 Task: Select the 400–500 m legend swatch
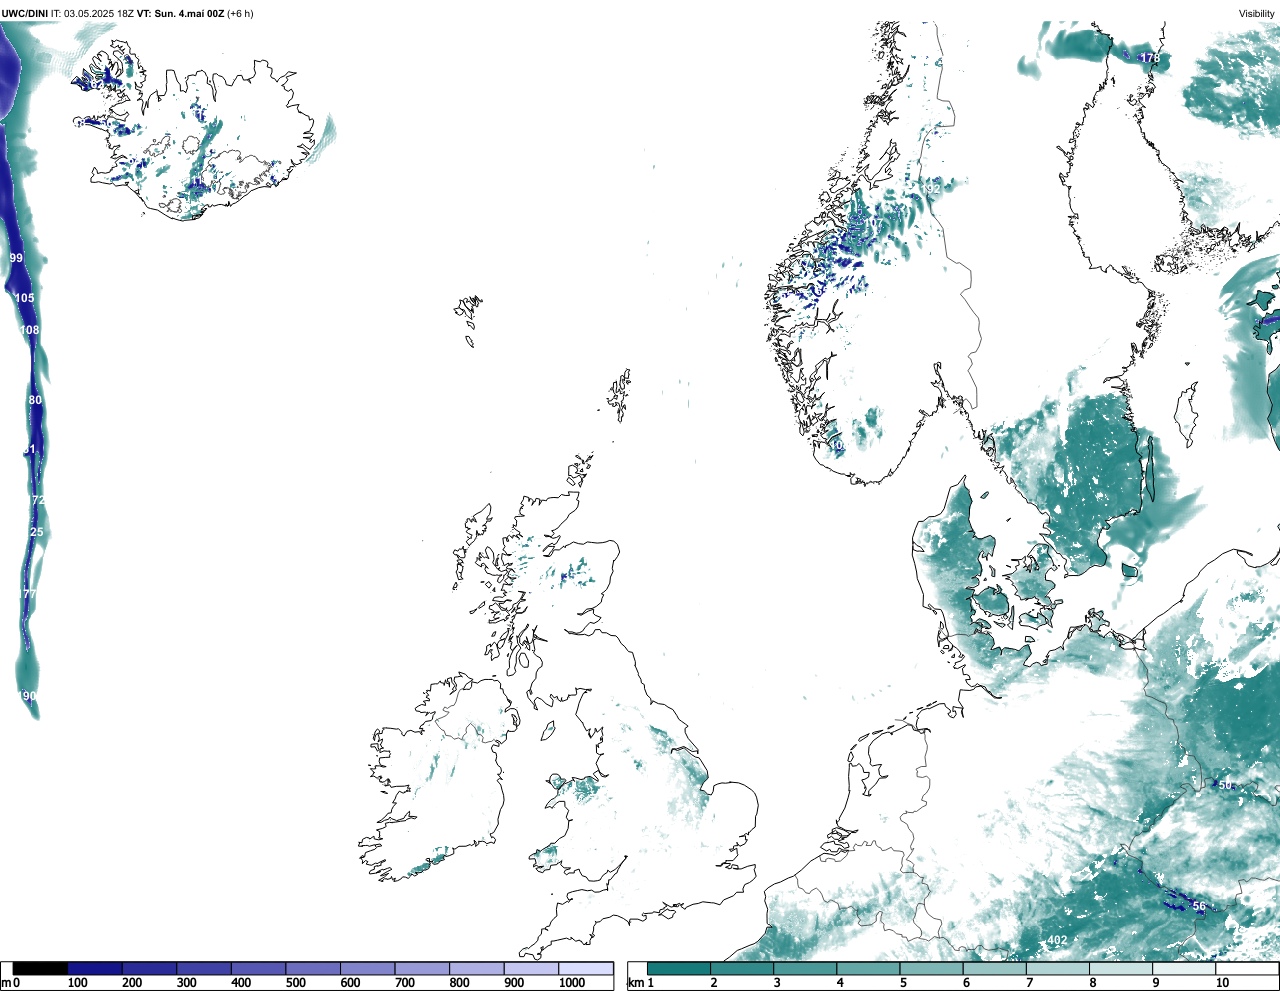click(x=259, y=968)
